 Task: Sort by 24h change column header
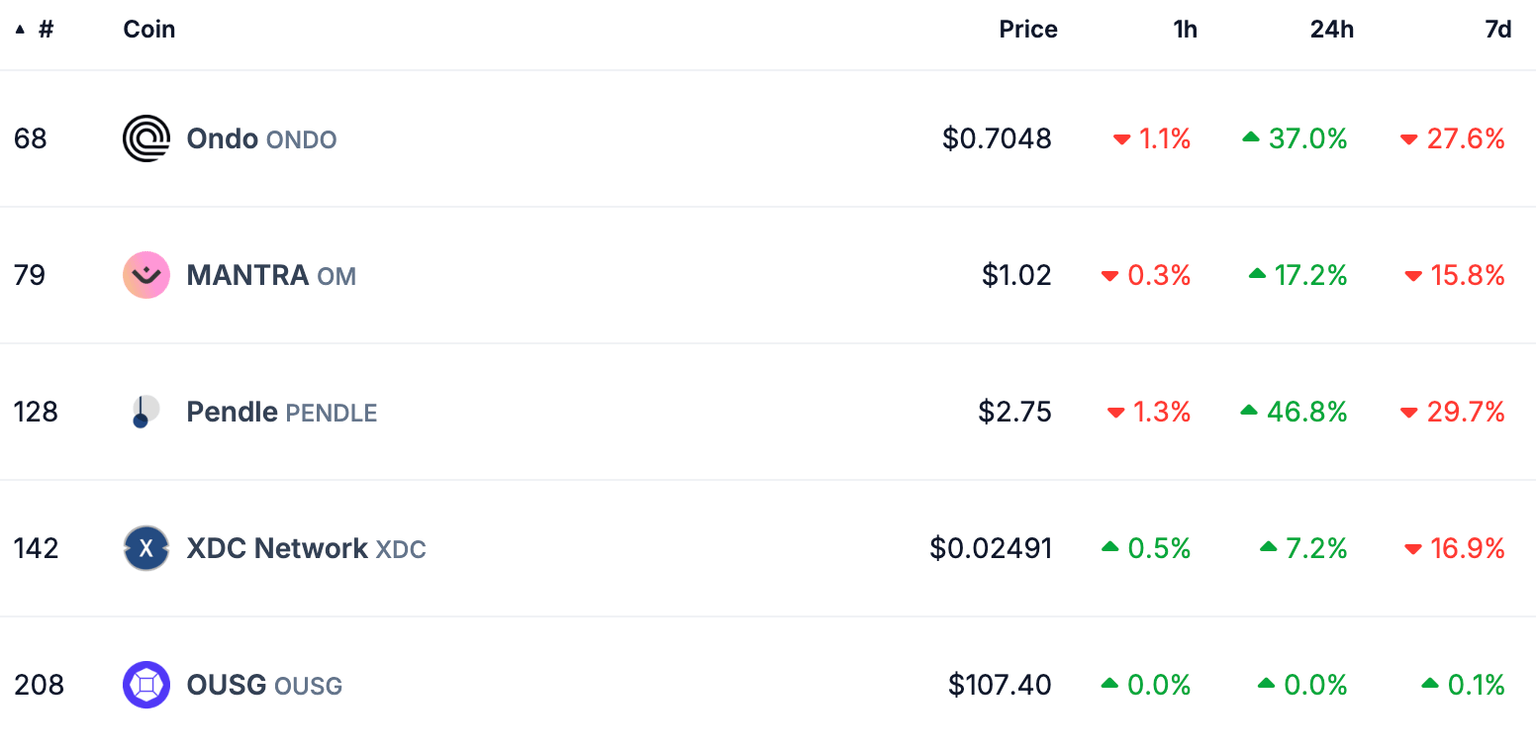point(1331,30)
